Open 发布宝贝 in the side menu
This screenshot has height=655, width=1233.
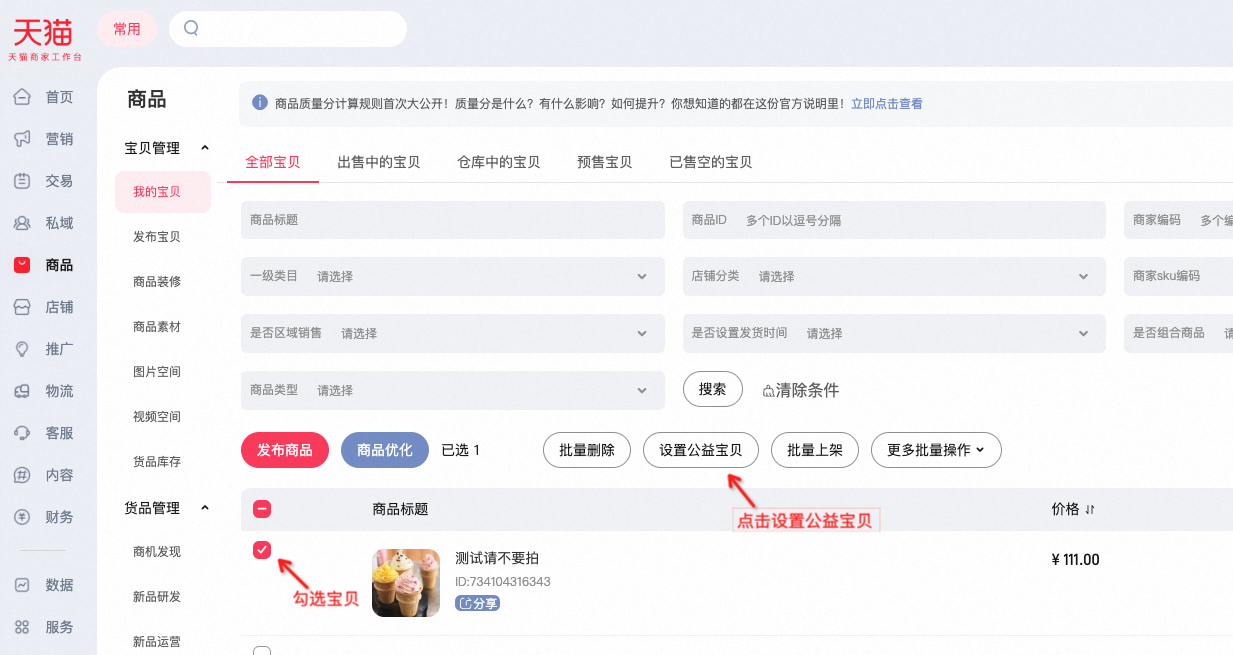click(157, 237)
